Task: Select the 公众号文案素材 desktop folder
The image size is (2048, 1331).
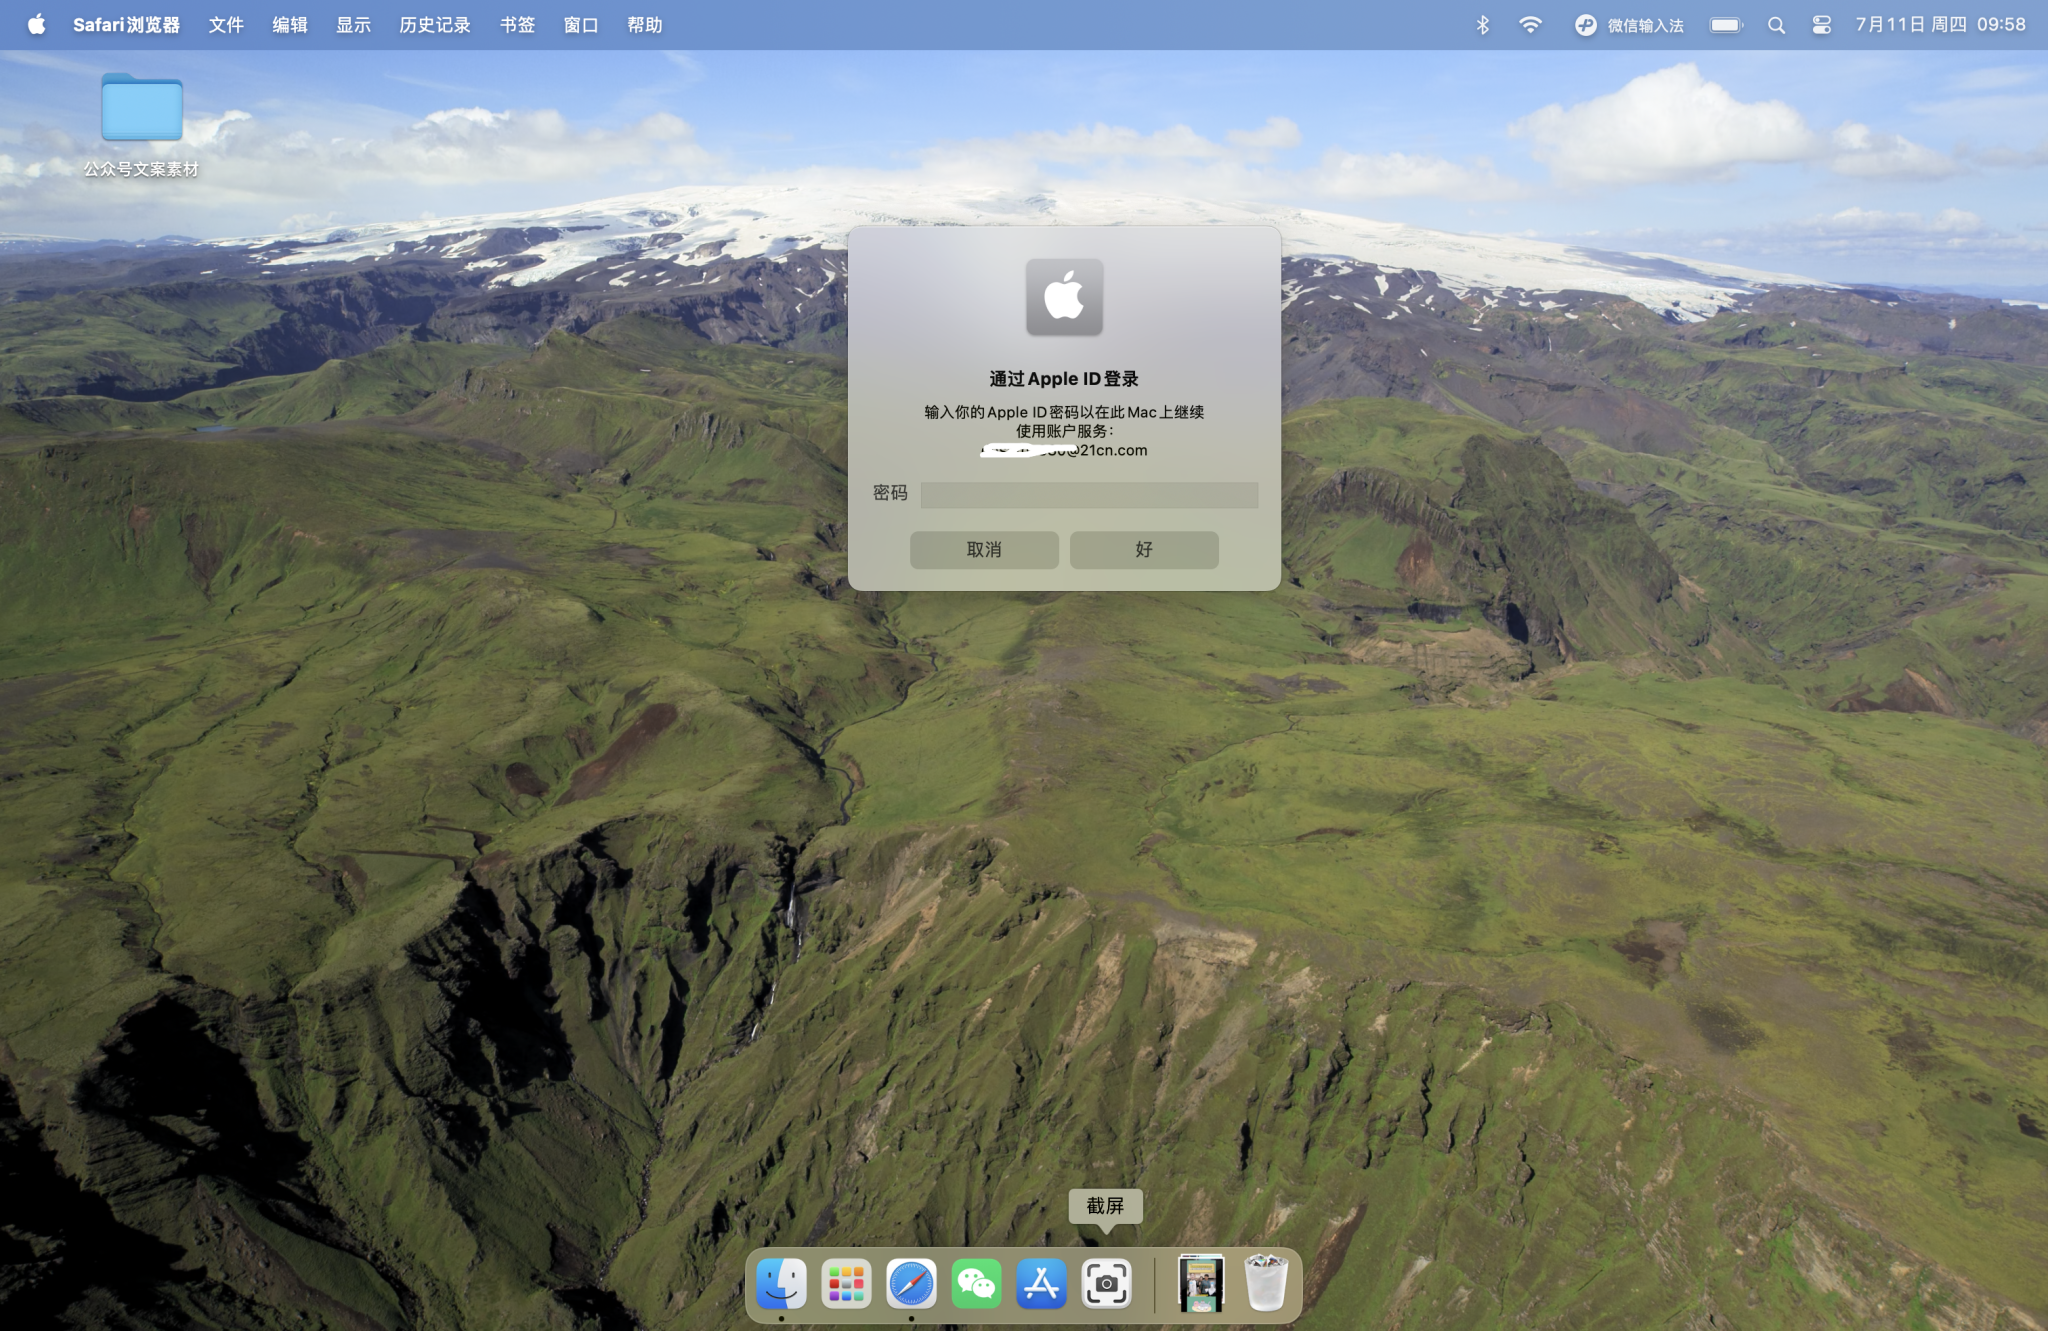Action: click(142, 108)
